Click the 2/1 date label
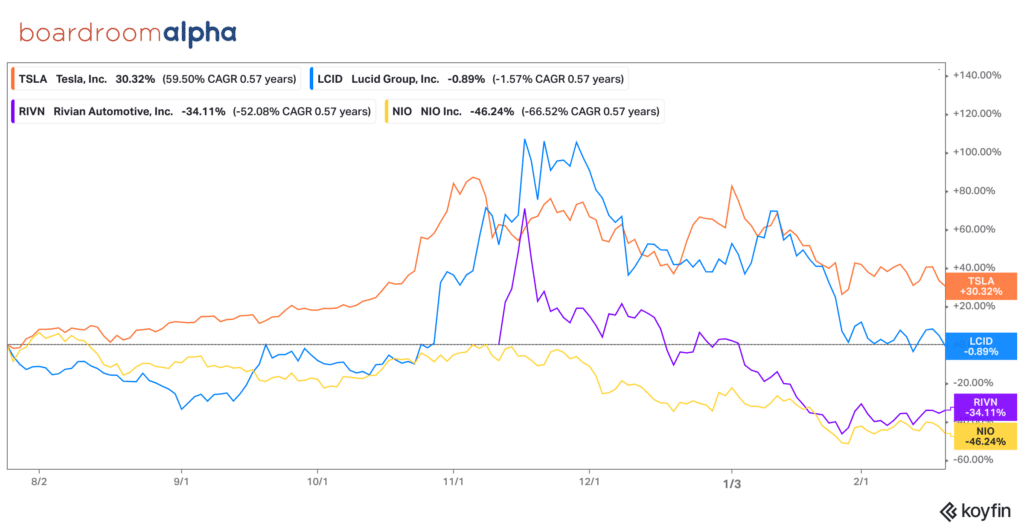Image resolution: width=1024 pixels, height=529 pixels. tap(861, 481)
